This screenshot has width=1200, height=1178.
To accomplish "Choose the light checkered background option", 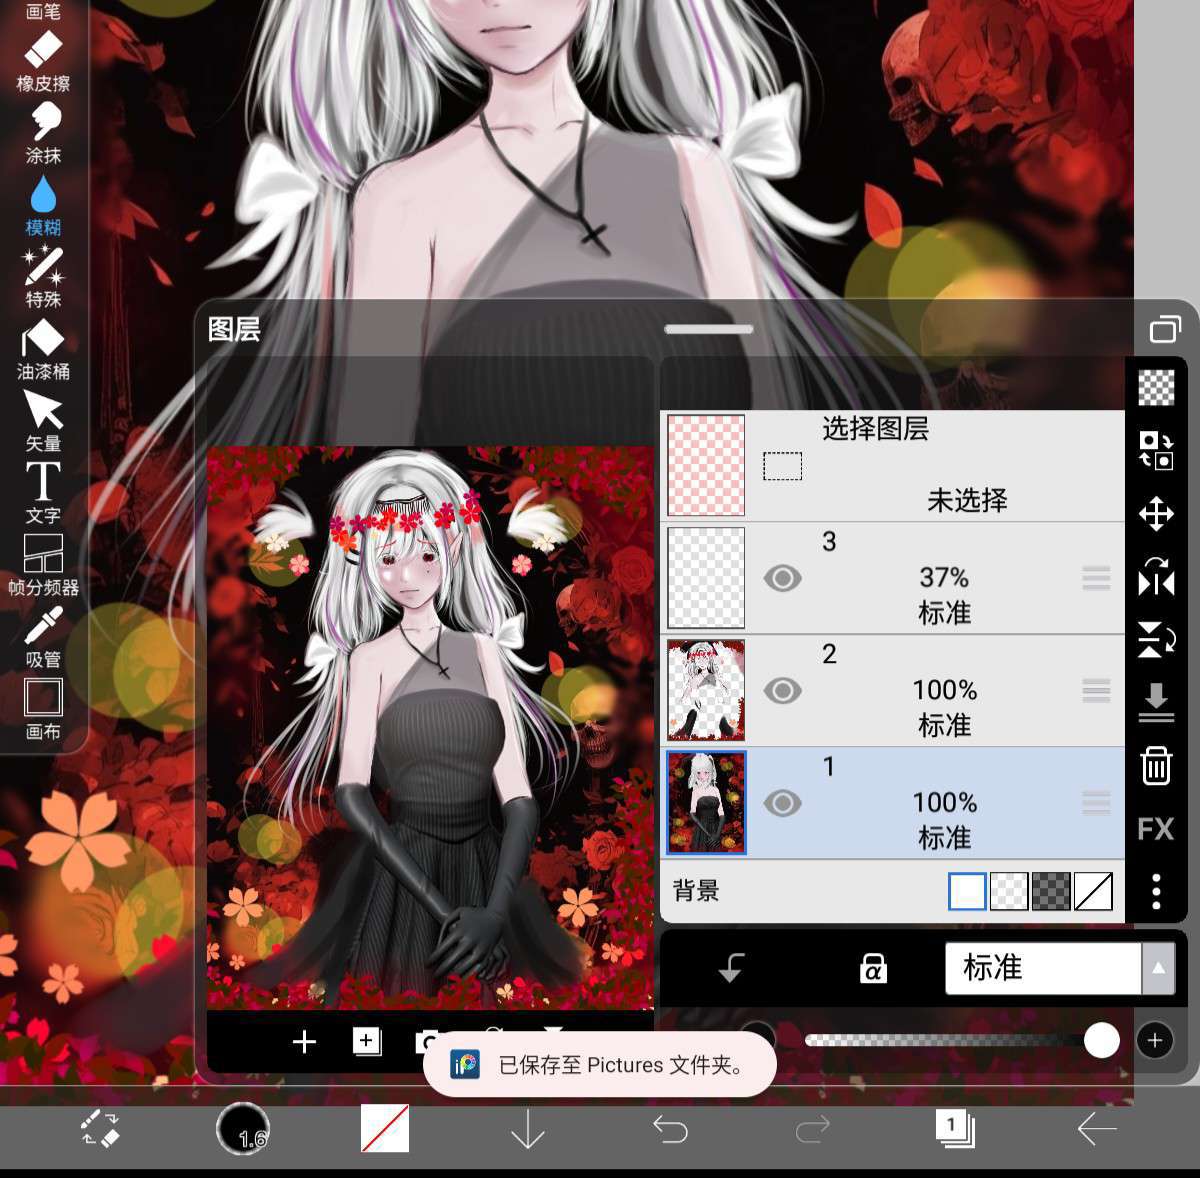I will point(1009,891).
